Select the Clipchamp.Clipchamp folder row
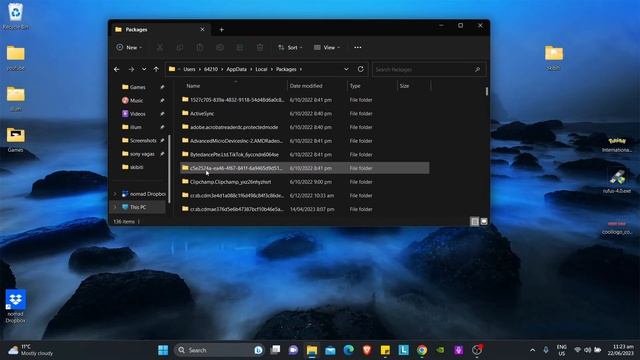The height and width of the screenshot is (360, 640). (x=304, y=182)
